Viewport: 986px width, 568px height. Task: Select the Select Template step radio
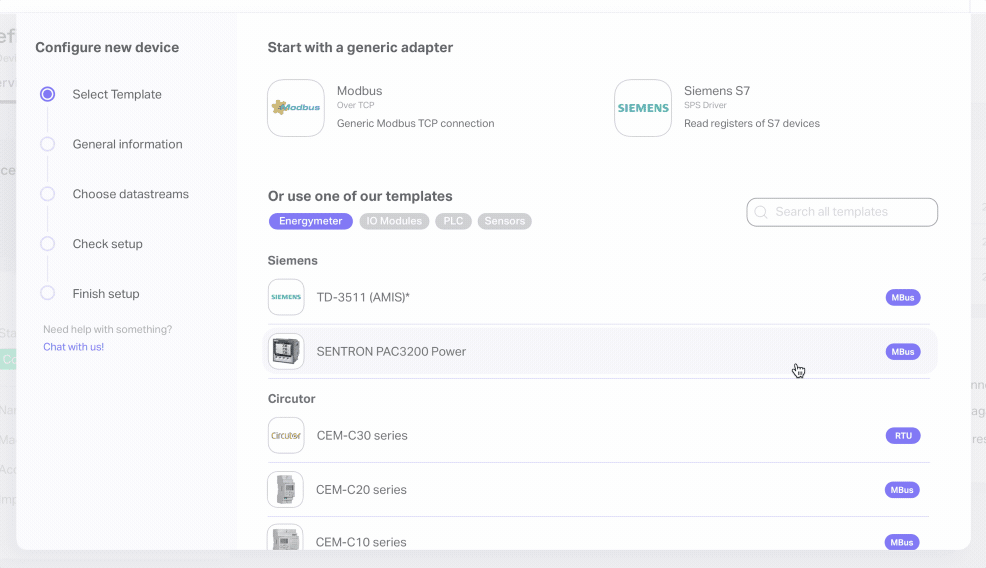pos(47,94)
